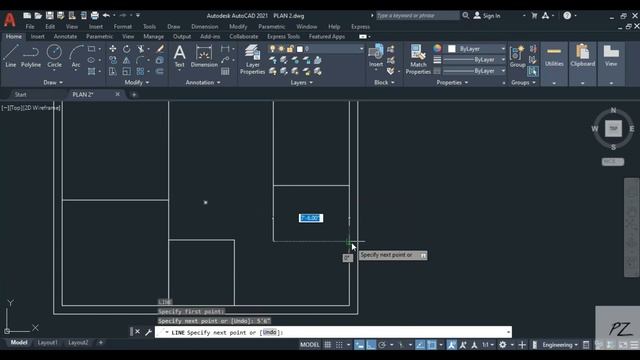Screen dimensions: 640x360
Task: Click the Undo arrow in quick access toolbar
Action: coord(106,16)
